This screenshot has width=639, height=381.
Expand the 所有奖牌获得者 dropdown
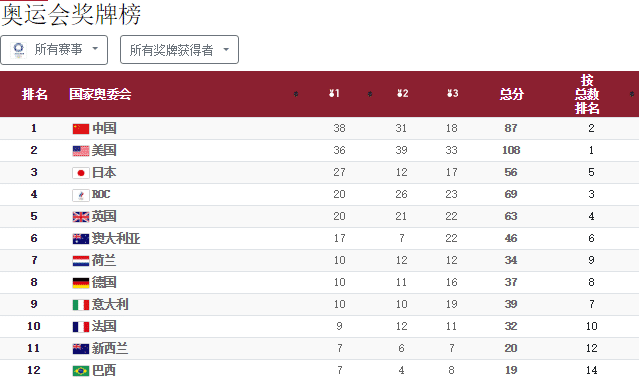(x=179, y=50)
